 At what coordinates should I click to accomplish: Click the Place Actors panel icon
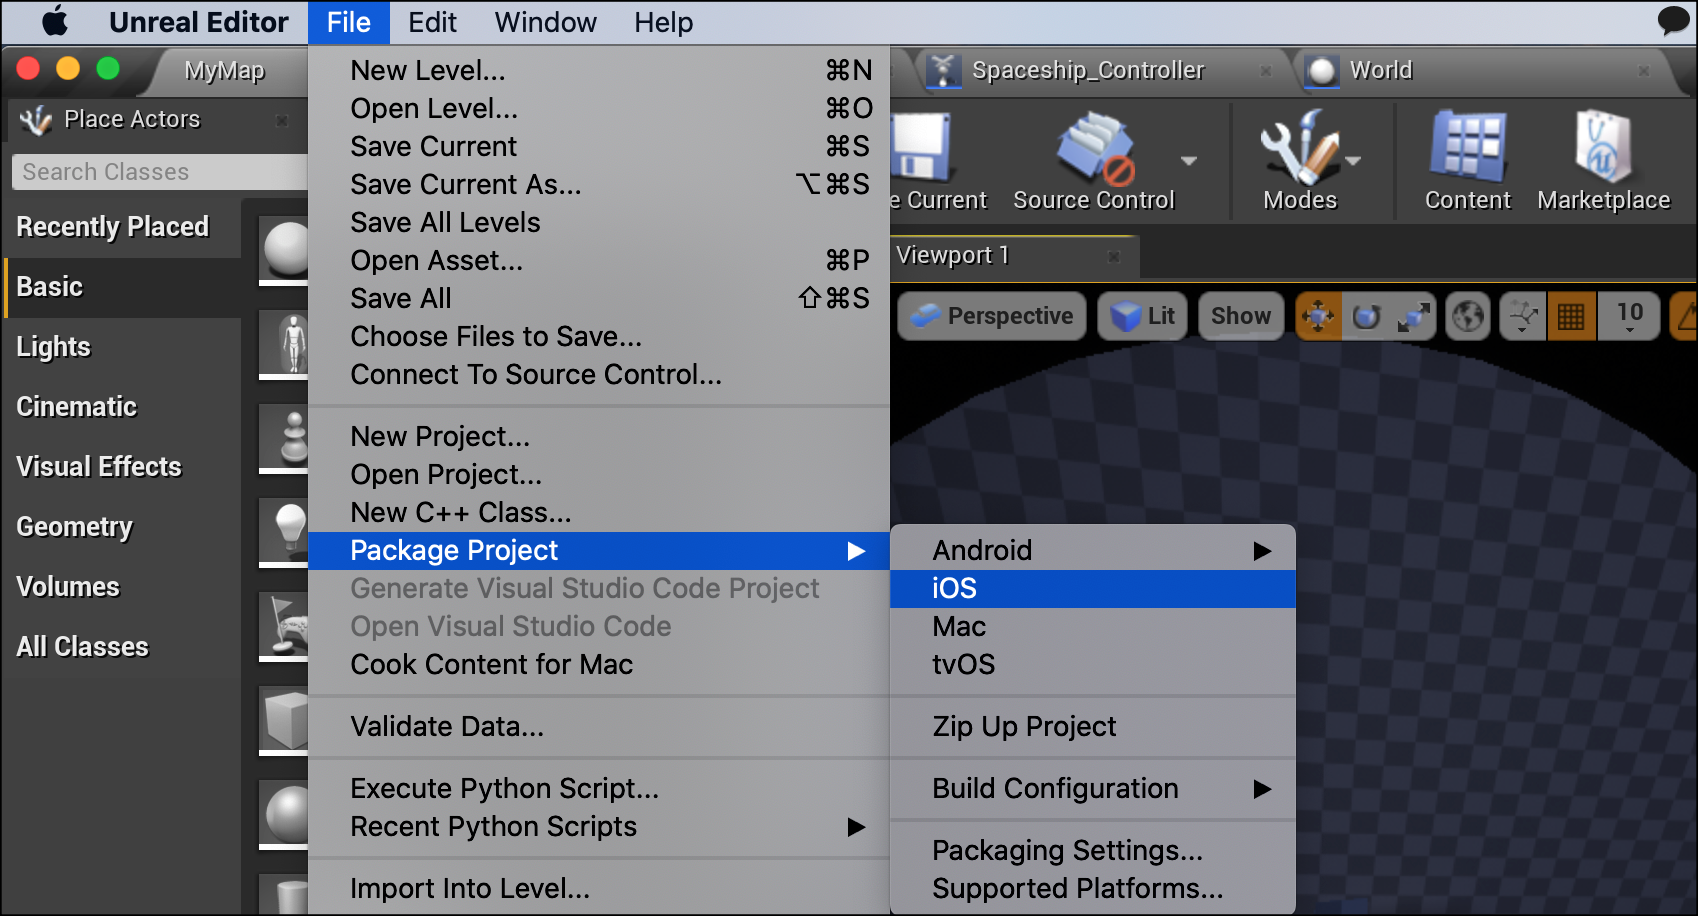[36, 120]
